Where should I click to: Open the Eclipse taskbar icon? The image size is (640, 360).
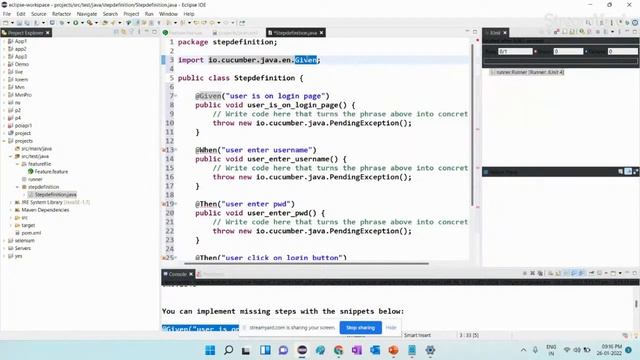302,350
